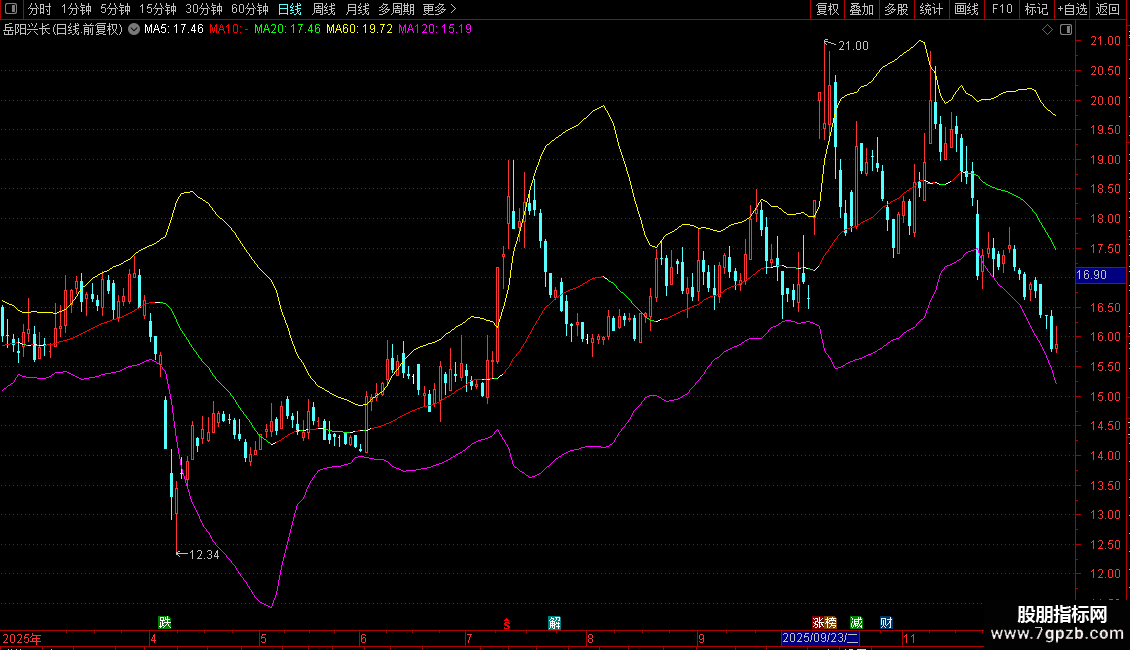Activate 画线 drawing tools
The width and height of the screenshot is (1130, 650).
[966, 9]
